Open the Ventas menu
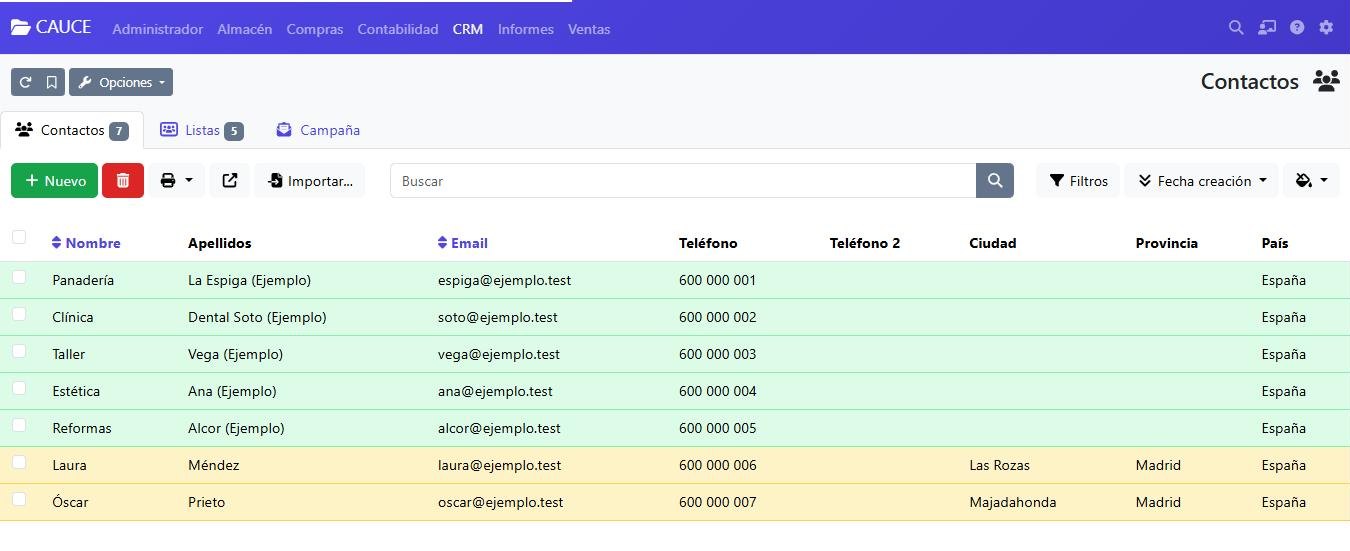This screenshot has height=551, width=1350. (589, 29)
